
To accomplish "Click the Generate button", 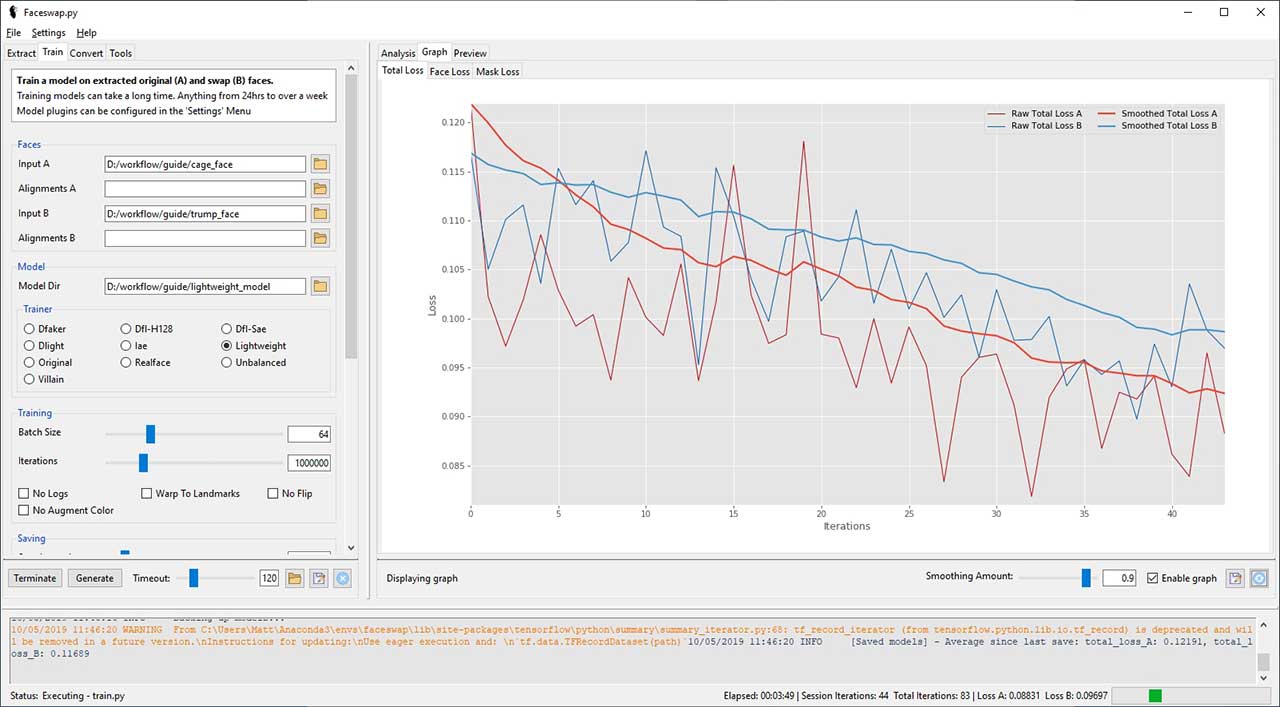I will click(x=95, y=578).
